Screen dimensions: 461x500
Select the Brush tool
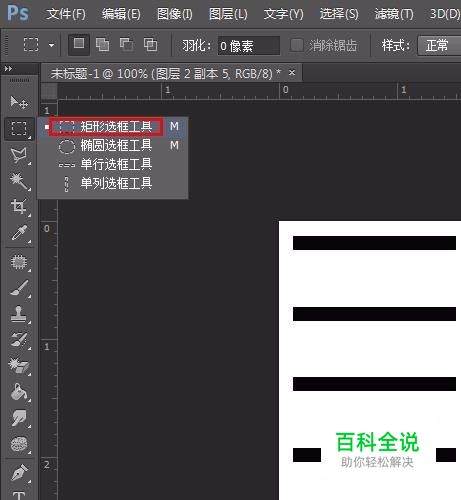click(x=19, y=288)
